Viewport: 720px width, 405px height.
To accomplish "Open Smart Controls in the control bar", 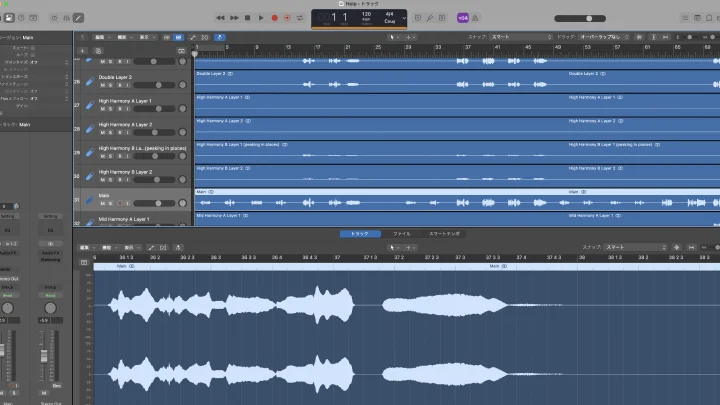I will pyautogui.click(x=55, y=18).
